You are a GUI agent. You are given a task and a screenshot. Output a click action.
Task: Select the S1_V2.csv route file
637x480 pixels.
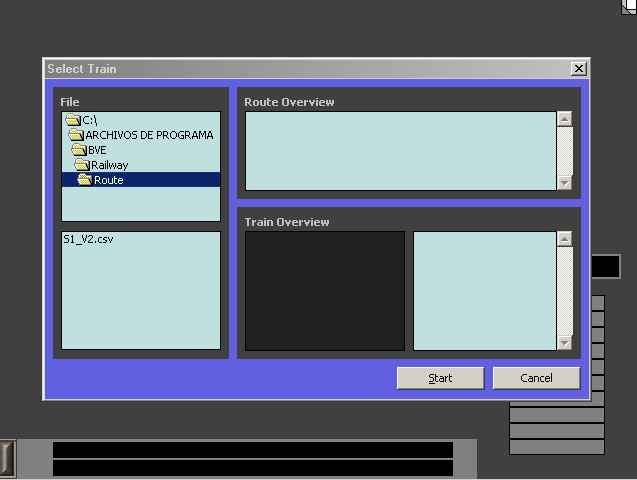point(88,240)
